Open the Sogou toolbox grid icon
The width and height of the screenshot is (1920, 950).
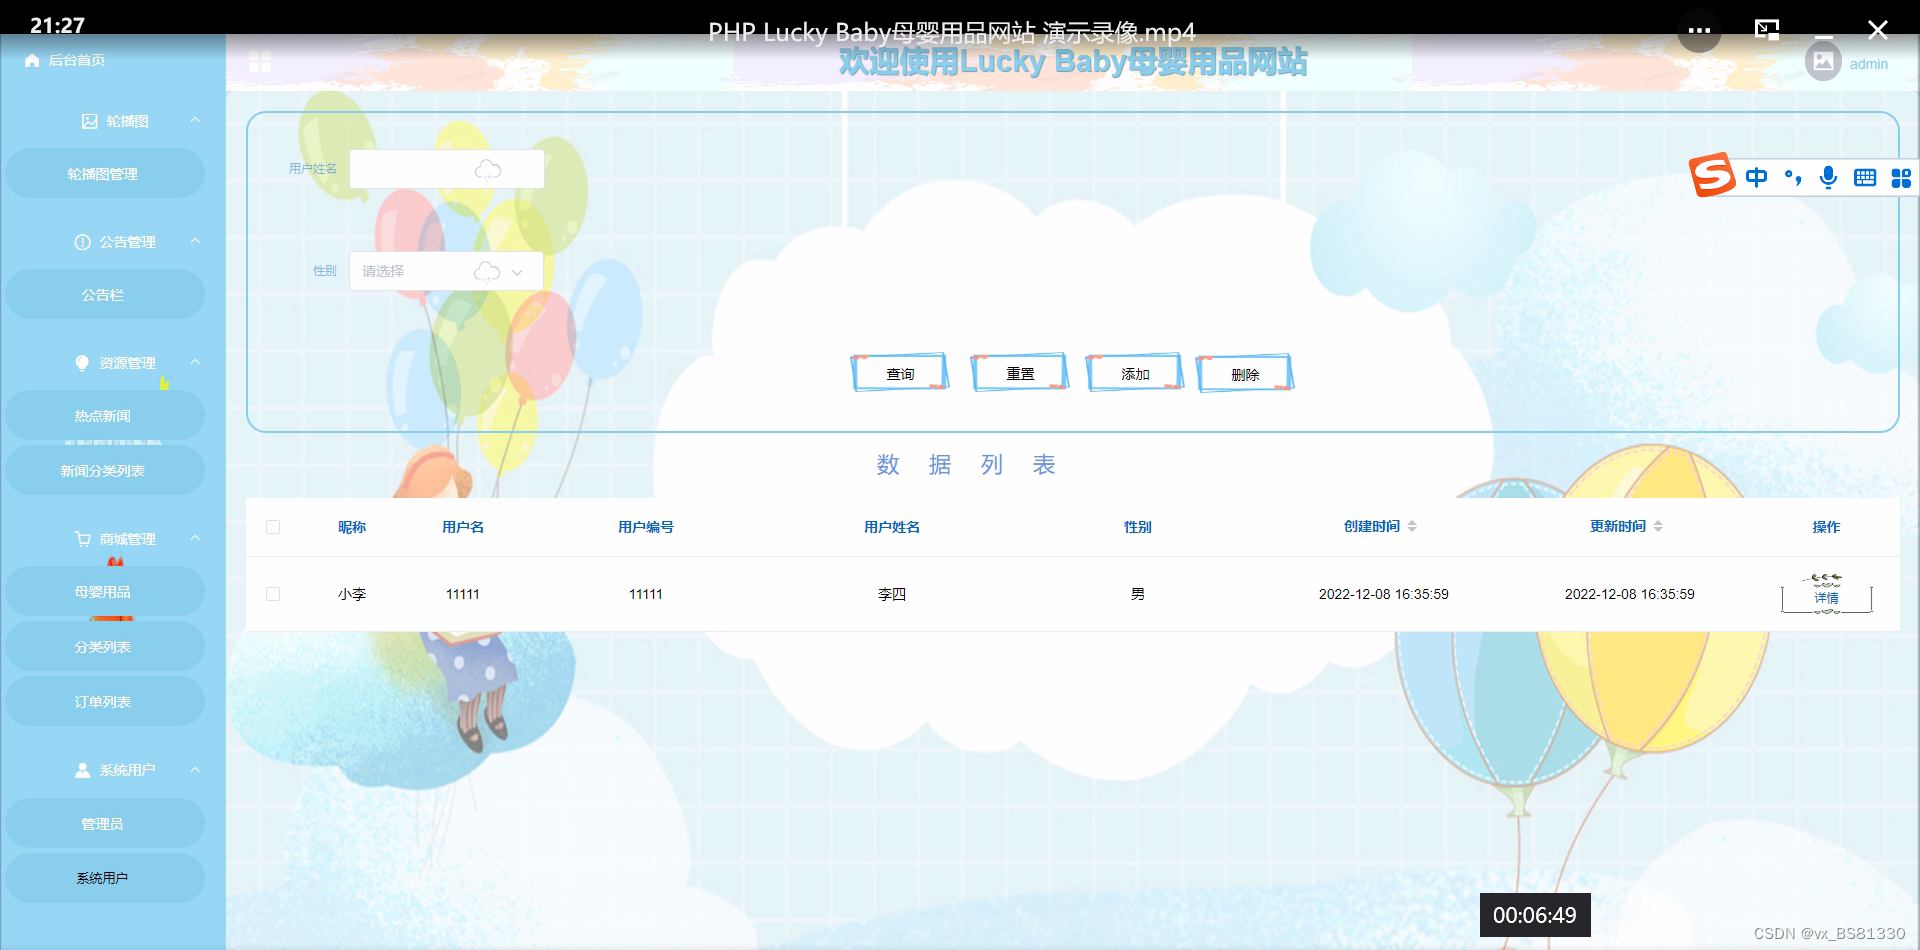click(x=1901, y=178)
